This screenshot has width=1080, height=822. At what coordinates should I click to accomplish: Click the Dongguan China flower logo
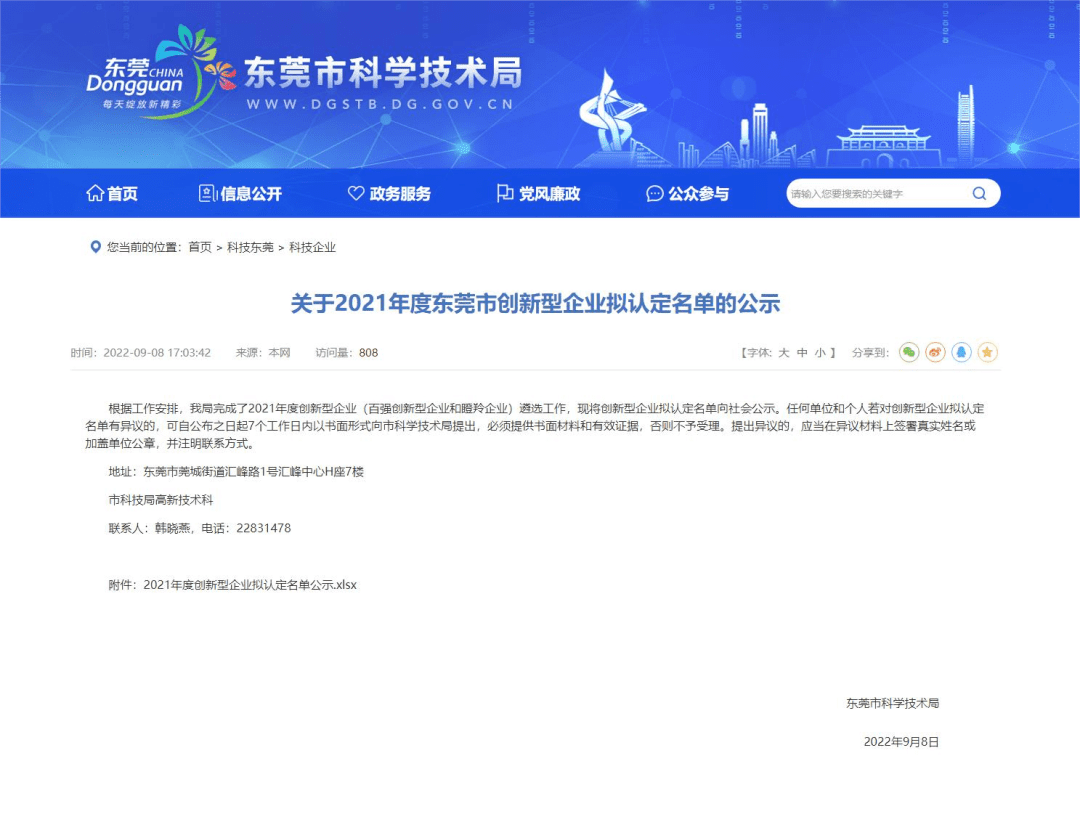(x=150, y=72)
